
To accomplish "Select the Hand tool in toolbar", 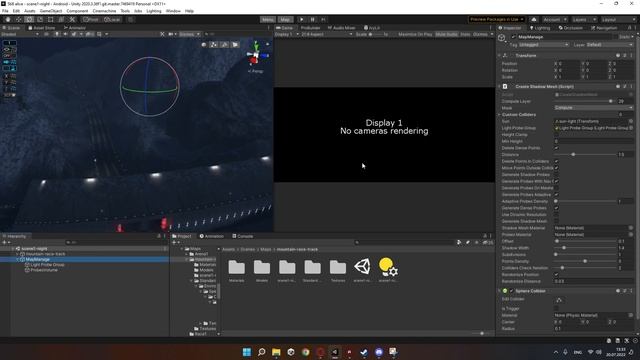I will (x=8, y=20).
